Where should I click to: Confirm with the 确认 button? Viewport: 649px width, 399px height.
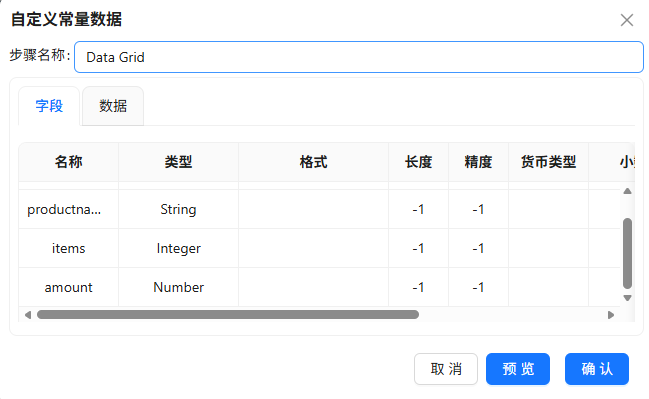point(597,369)
